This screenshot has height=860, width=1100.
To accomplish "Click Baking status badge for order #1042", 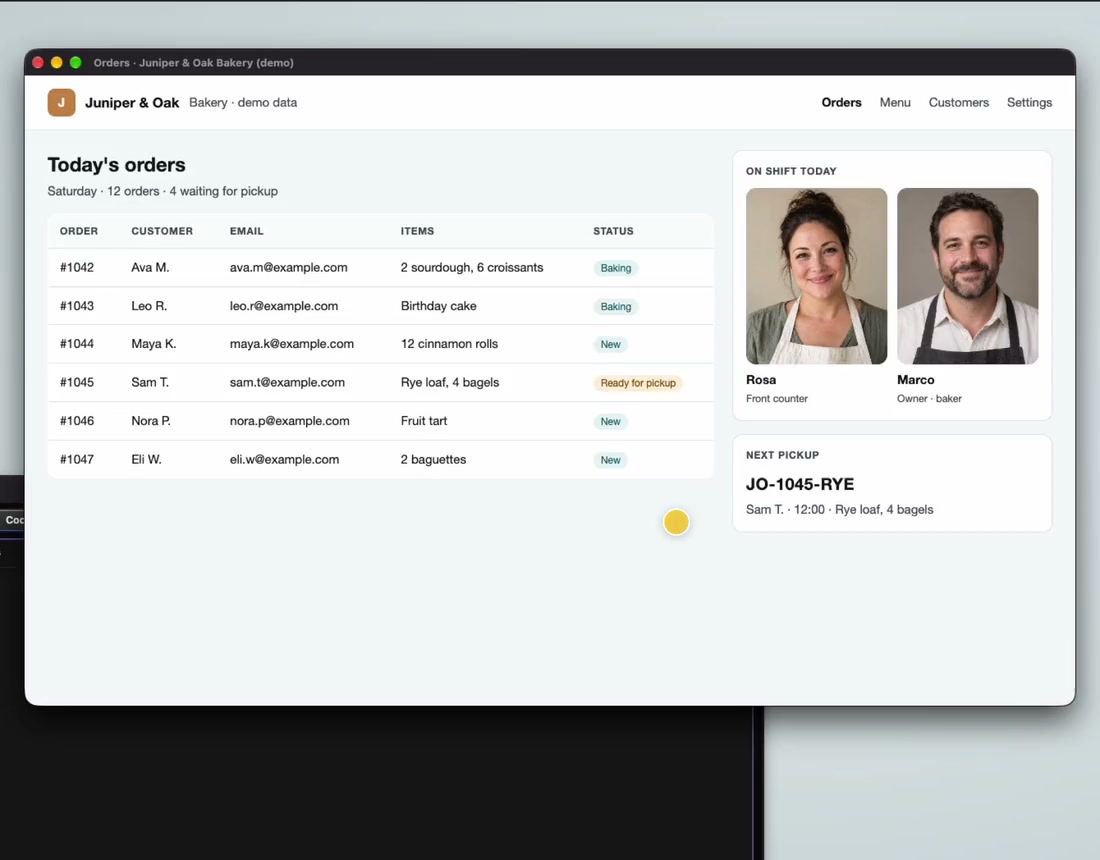I will click(615, 268).
